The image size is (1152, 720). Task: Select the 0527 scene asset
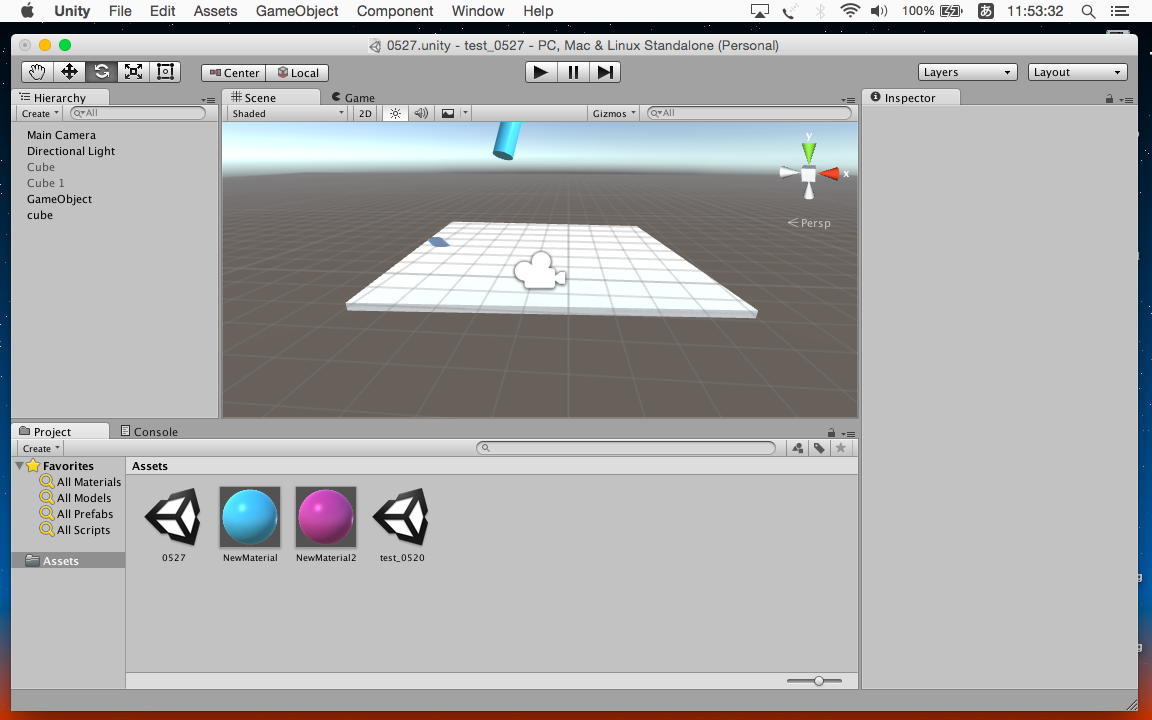173,524
